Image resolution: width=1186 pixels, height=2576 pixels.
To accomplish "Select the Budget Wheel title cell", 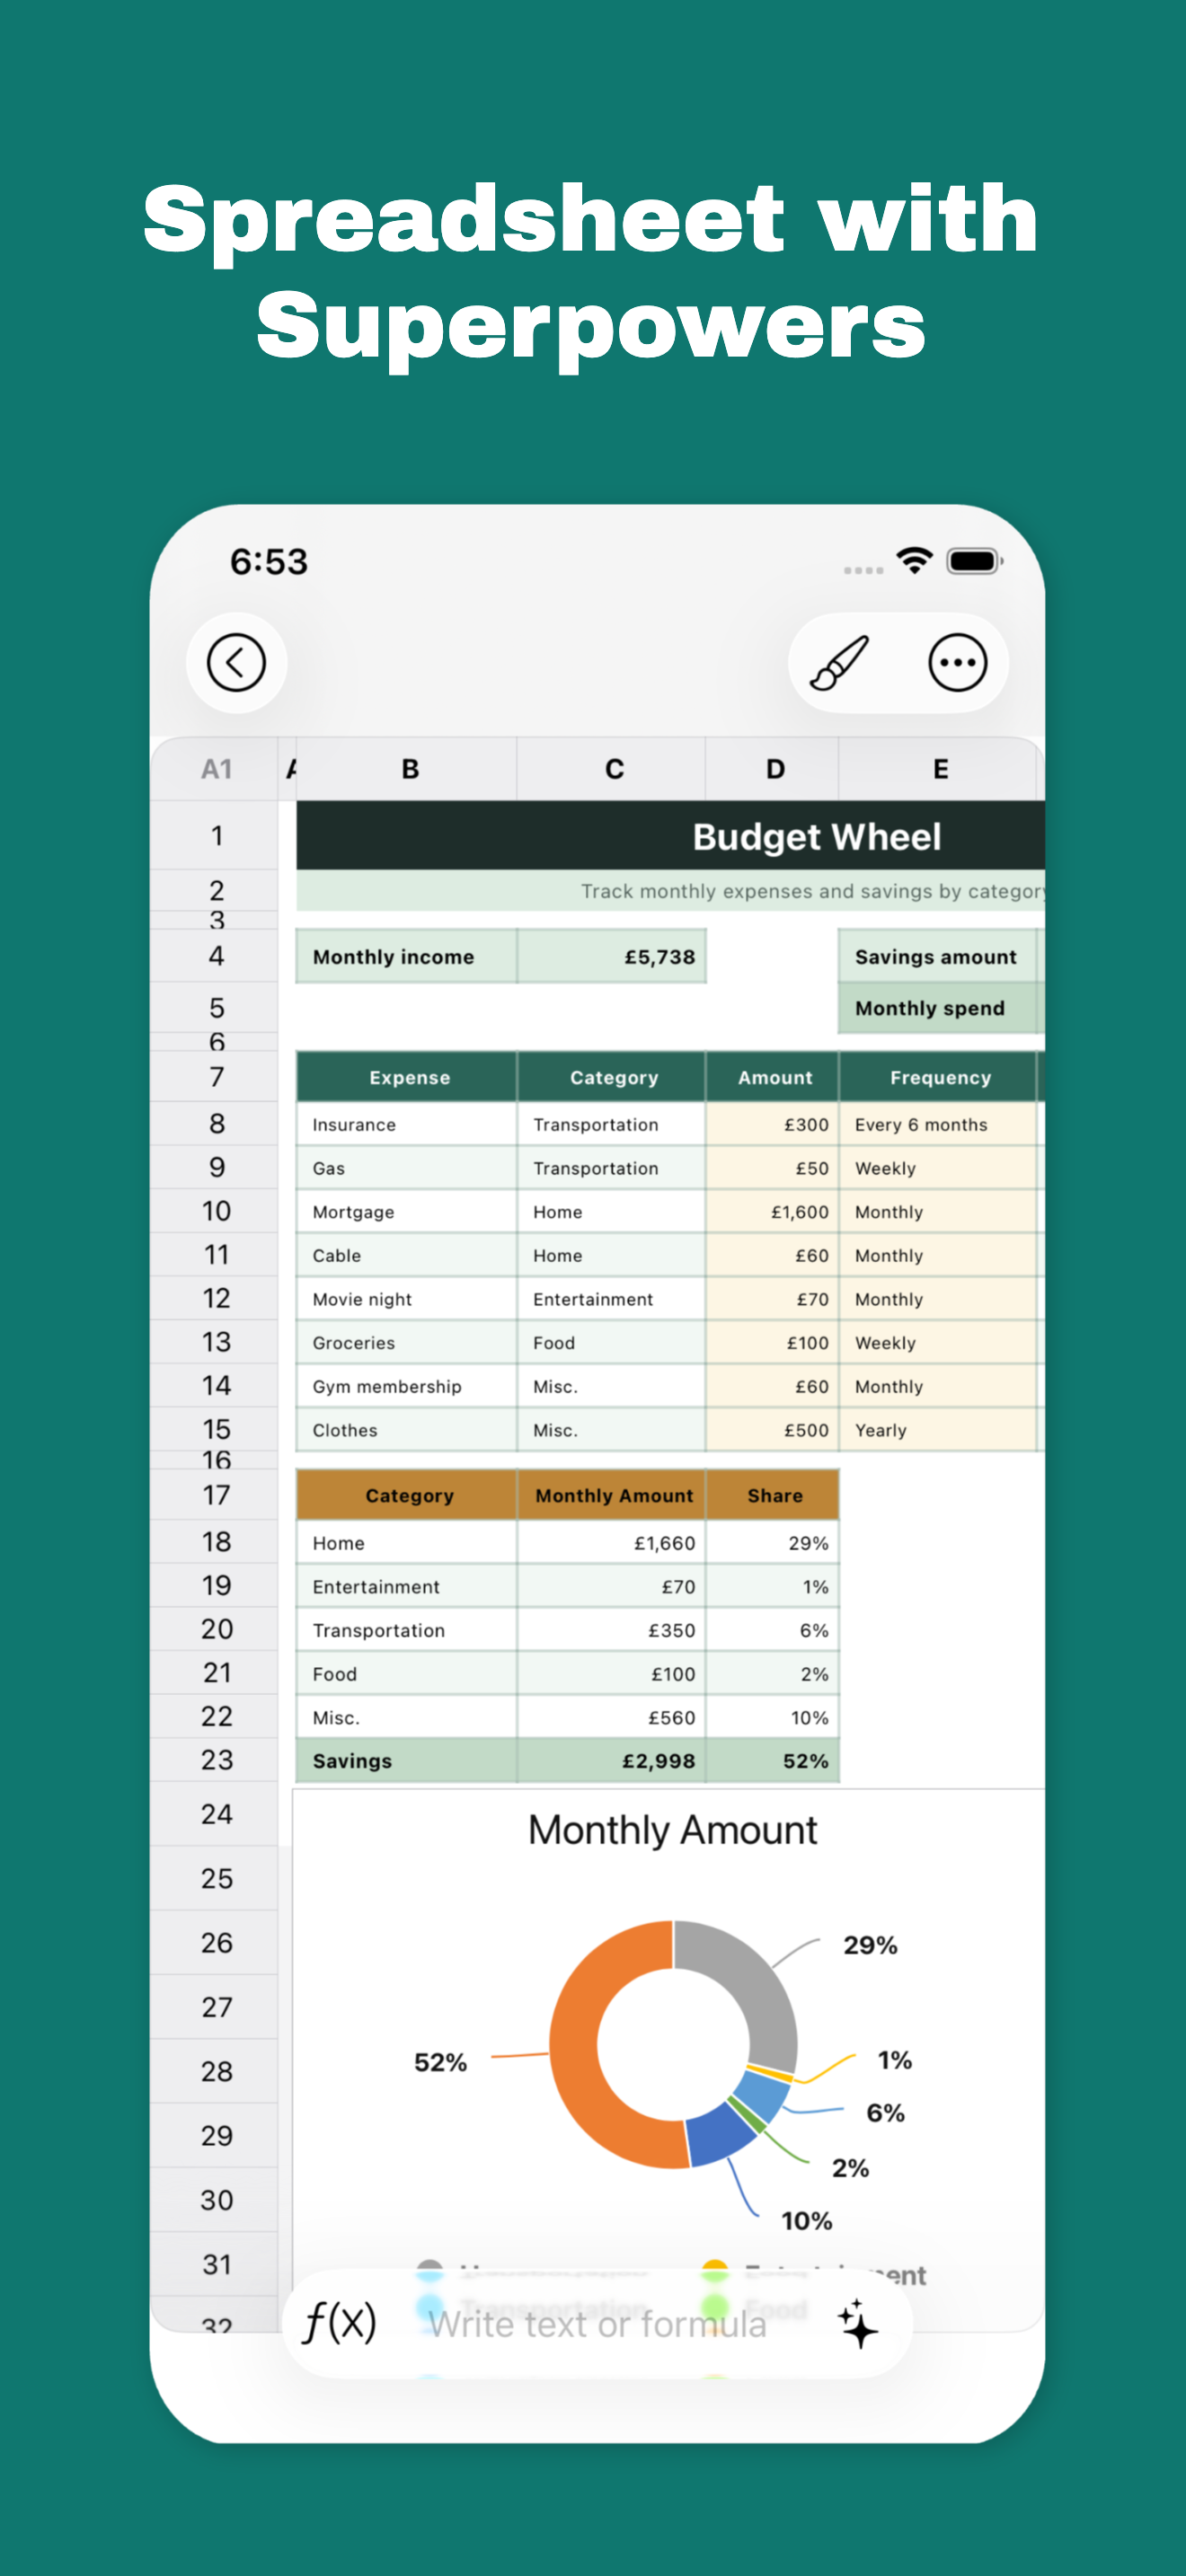I will tap(670, 835).
